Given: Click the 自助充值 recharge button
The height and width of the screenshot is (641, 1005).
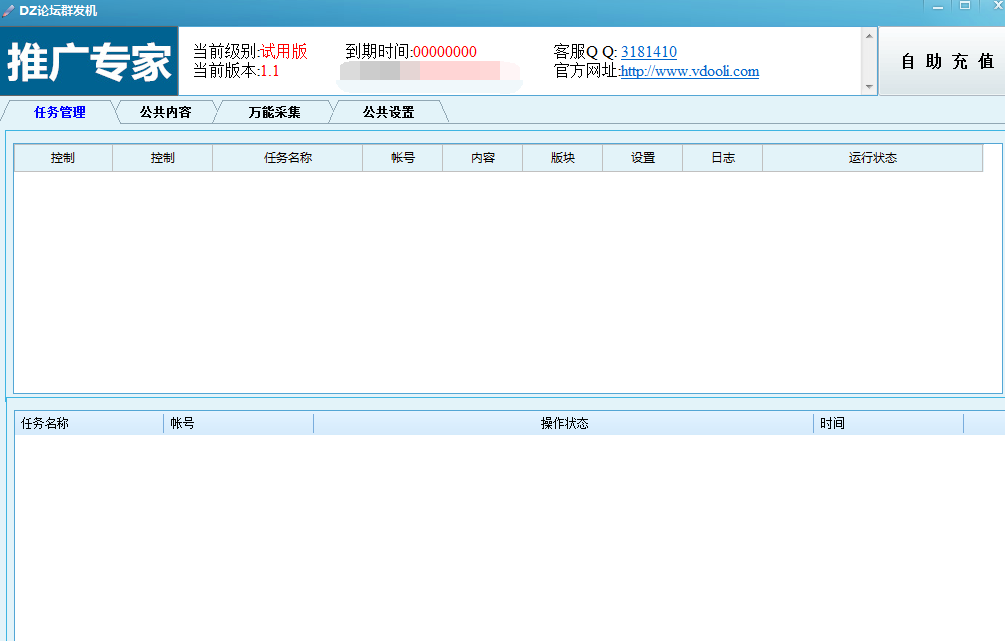Looking at the screenshot, I should [948, 61].
